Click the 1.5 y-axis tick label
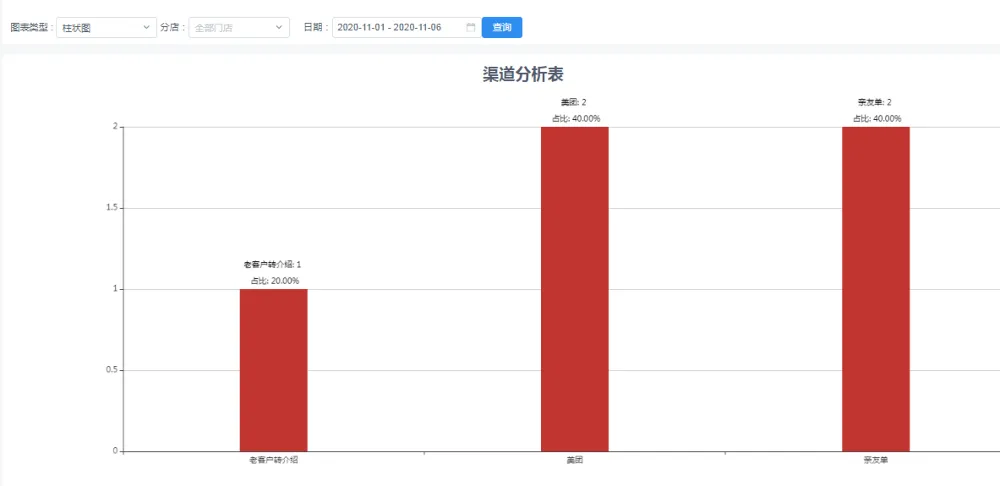Screen dimensions: 1000x486 tap(110, 208)
